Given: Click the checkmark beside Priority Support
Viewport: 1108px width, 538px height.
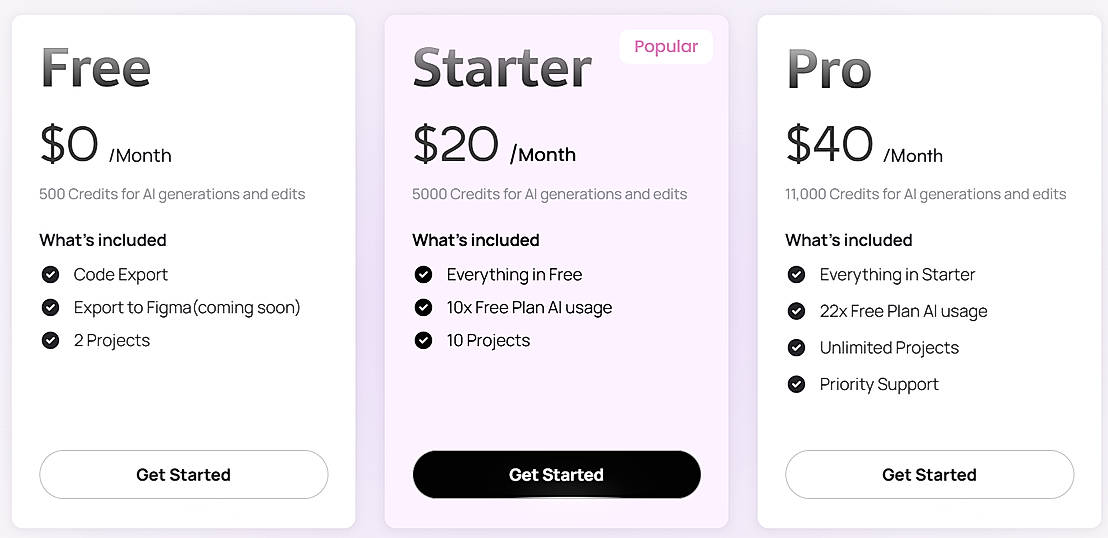Looking at the screenshot, I should click(x=796, y=384).
